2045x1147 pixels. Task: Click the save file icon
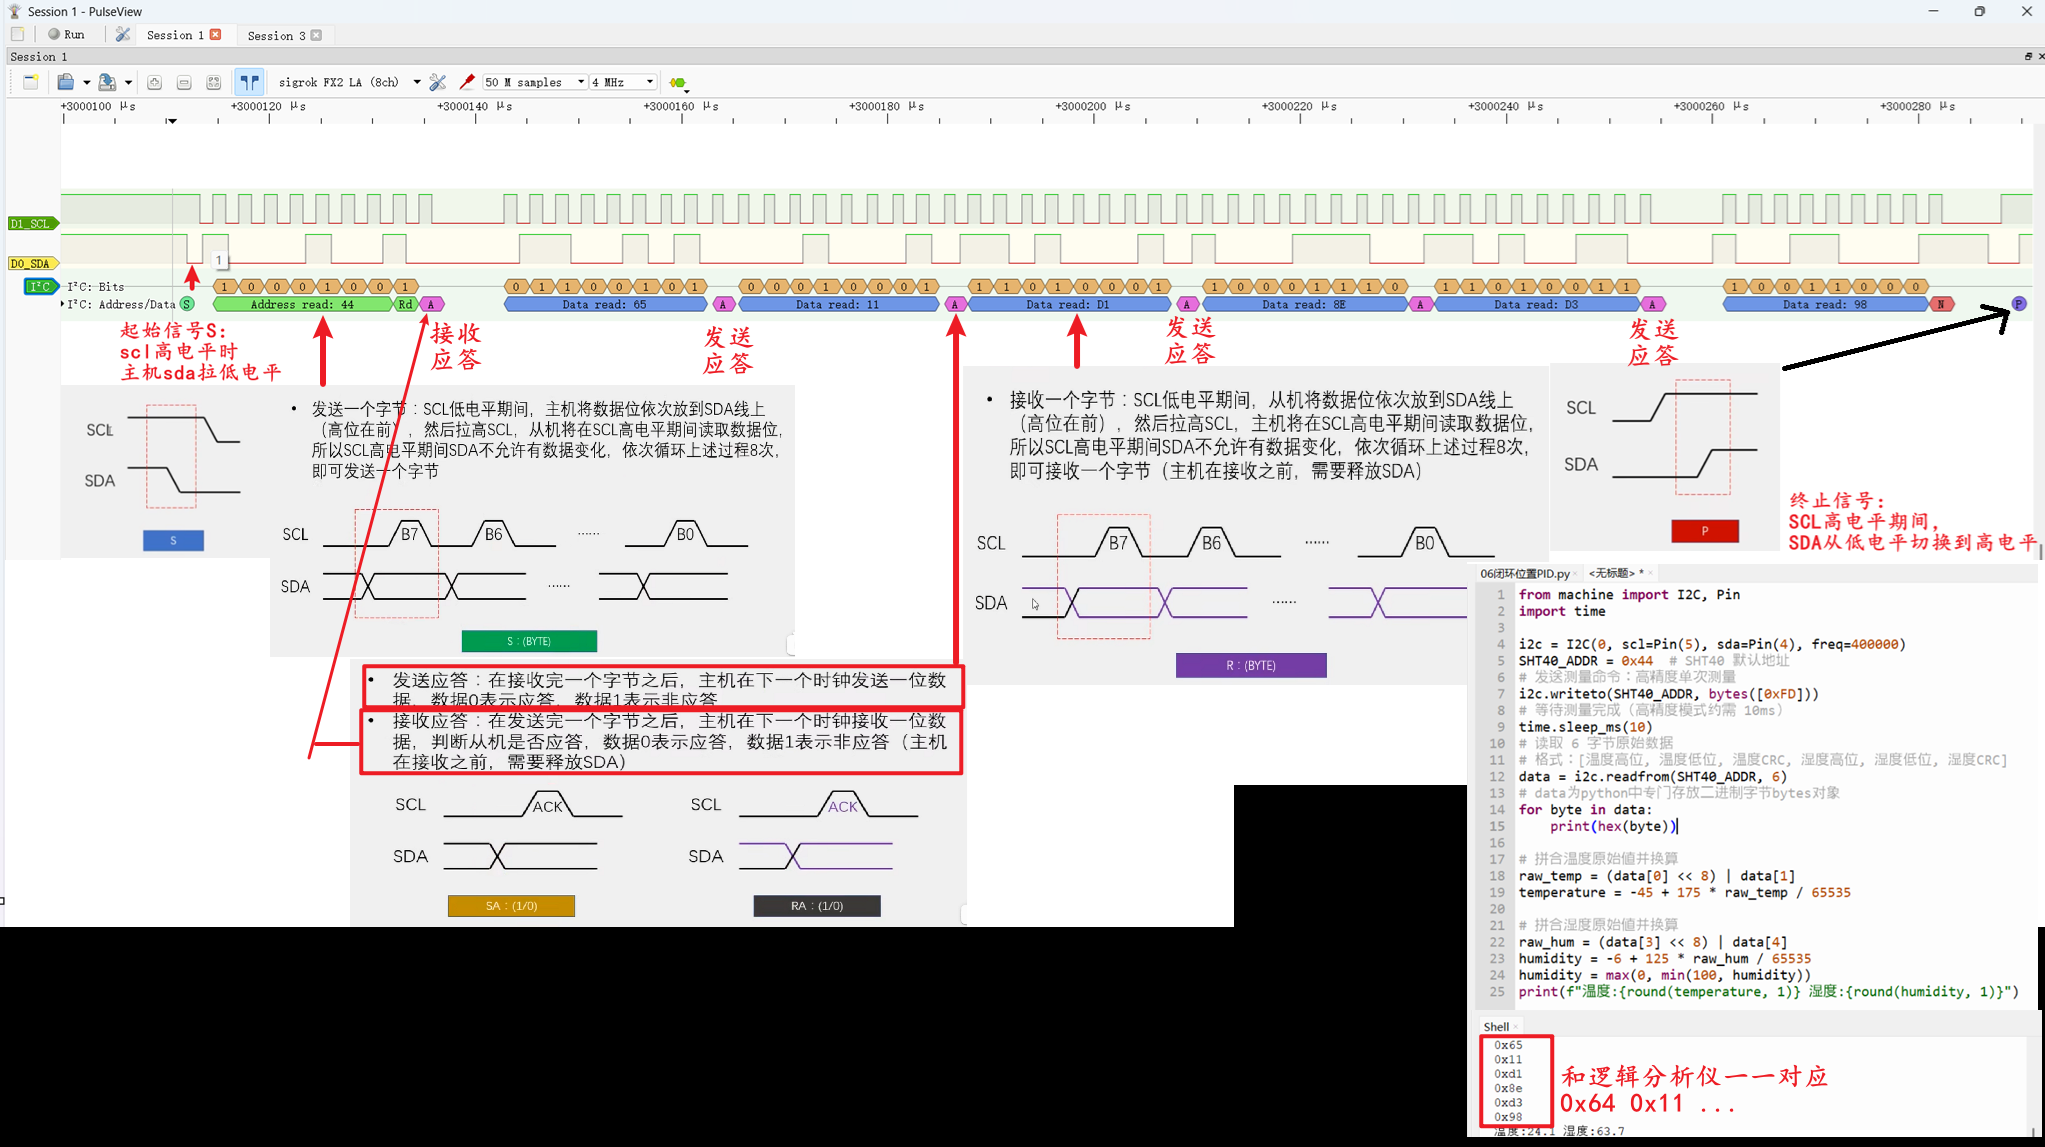107,82
